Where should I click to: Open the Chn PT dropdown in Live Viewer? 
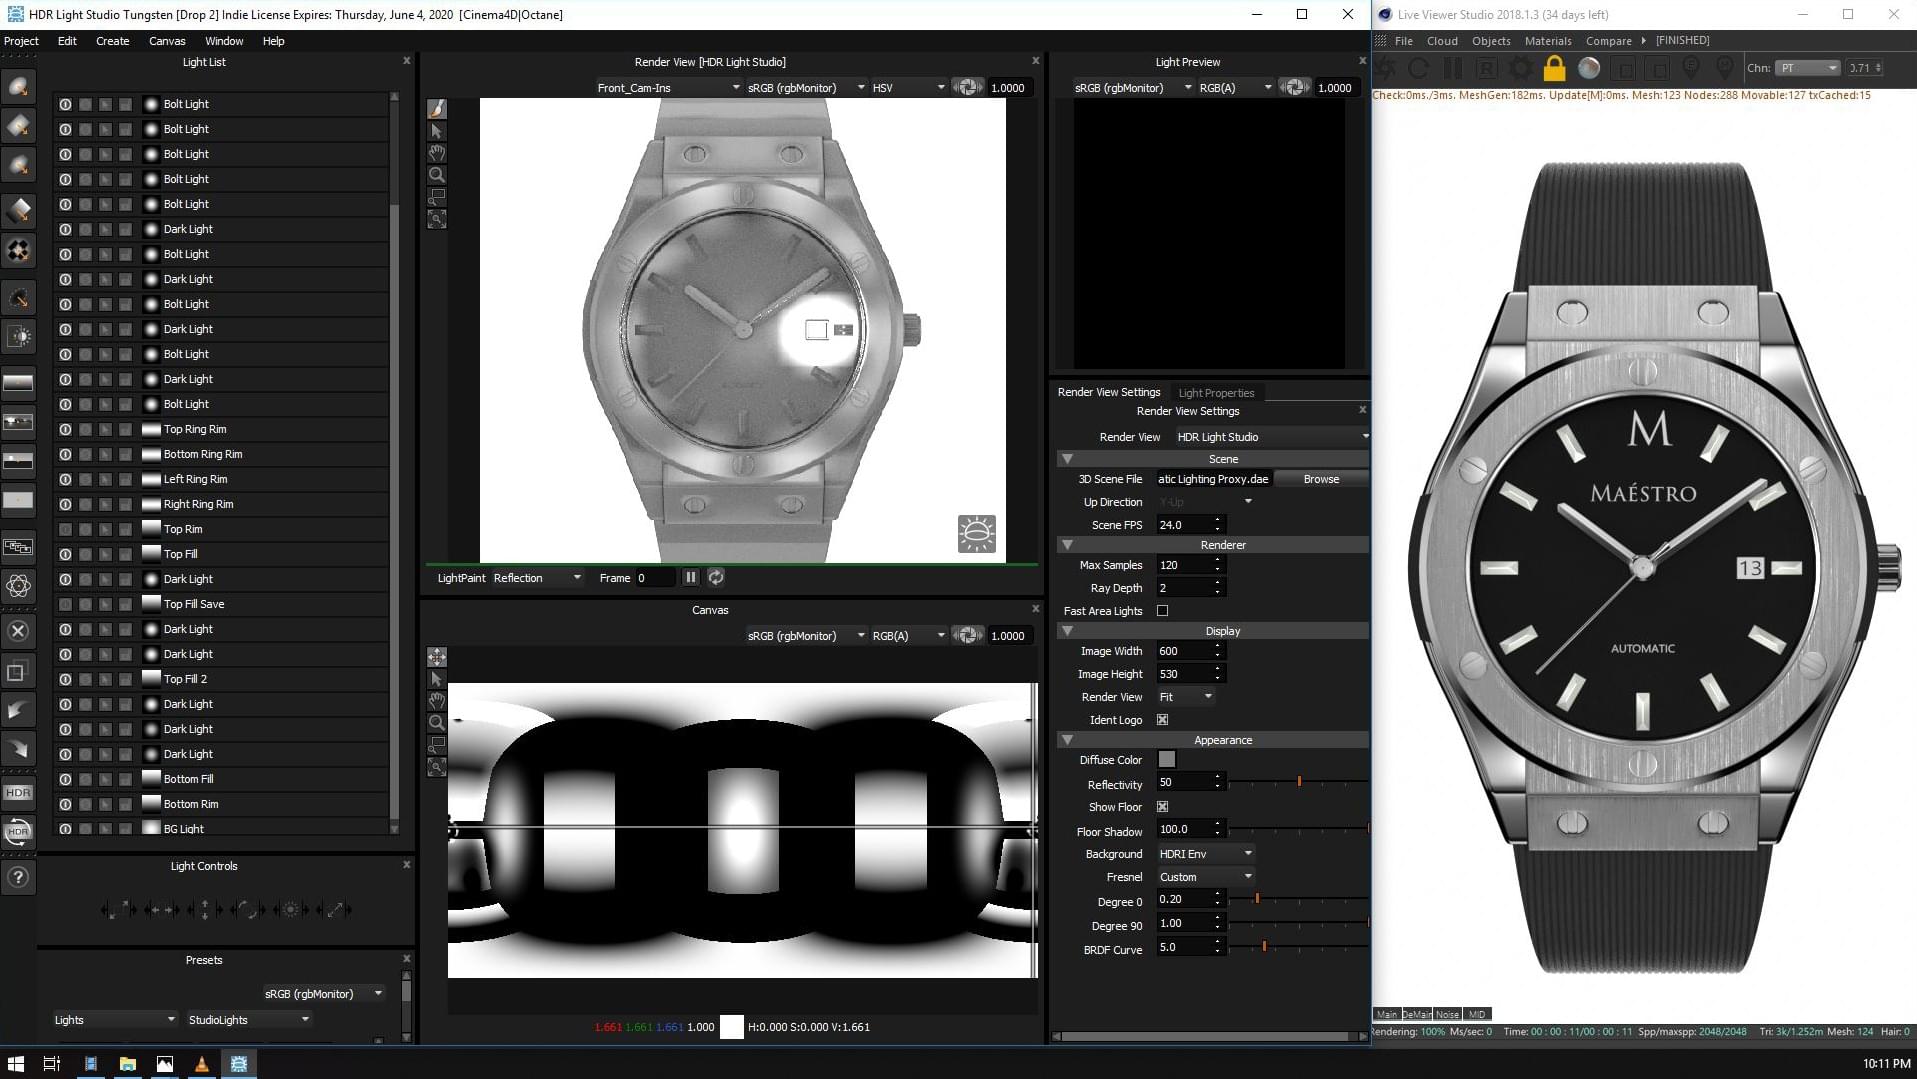(x=1808, y=68)
